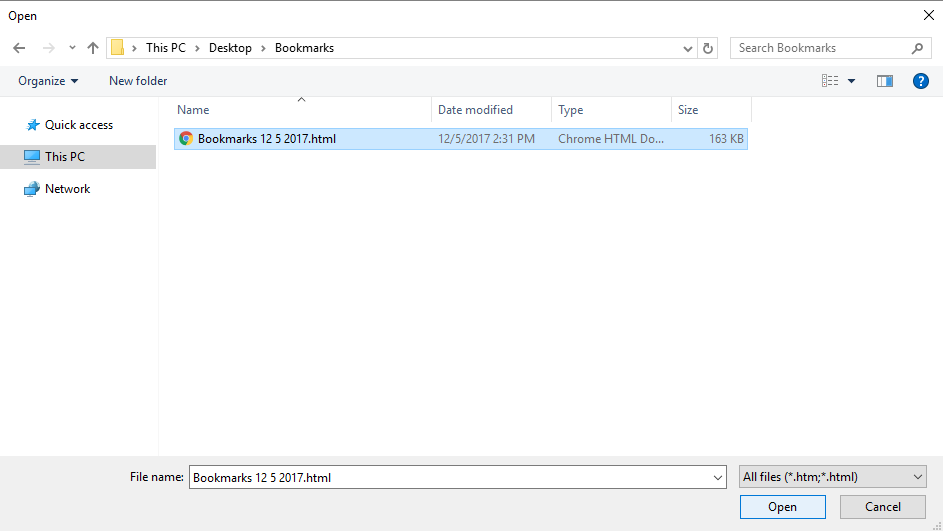The height and width of the screenshot is (531, 943).
Task: Click the Chrome HTML Do... type cell
Action: [611, 139]
